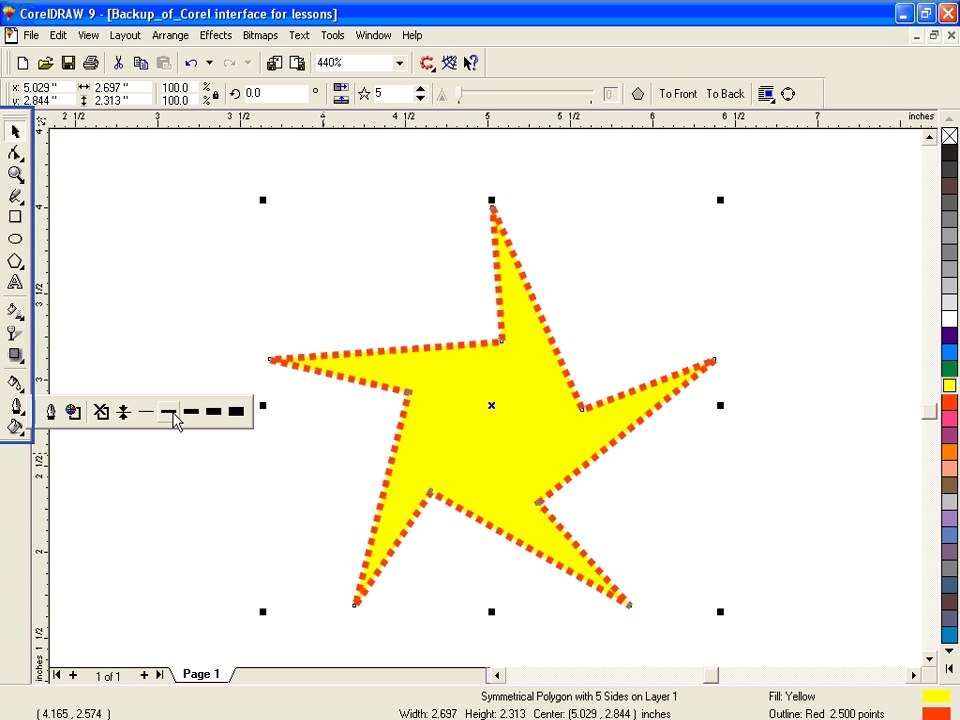This screenshot has width=960, height=720.
Task: Create a new document
Action: 23,62
